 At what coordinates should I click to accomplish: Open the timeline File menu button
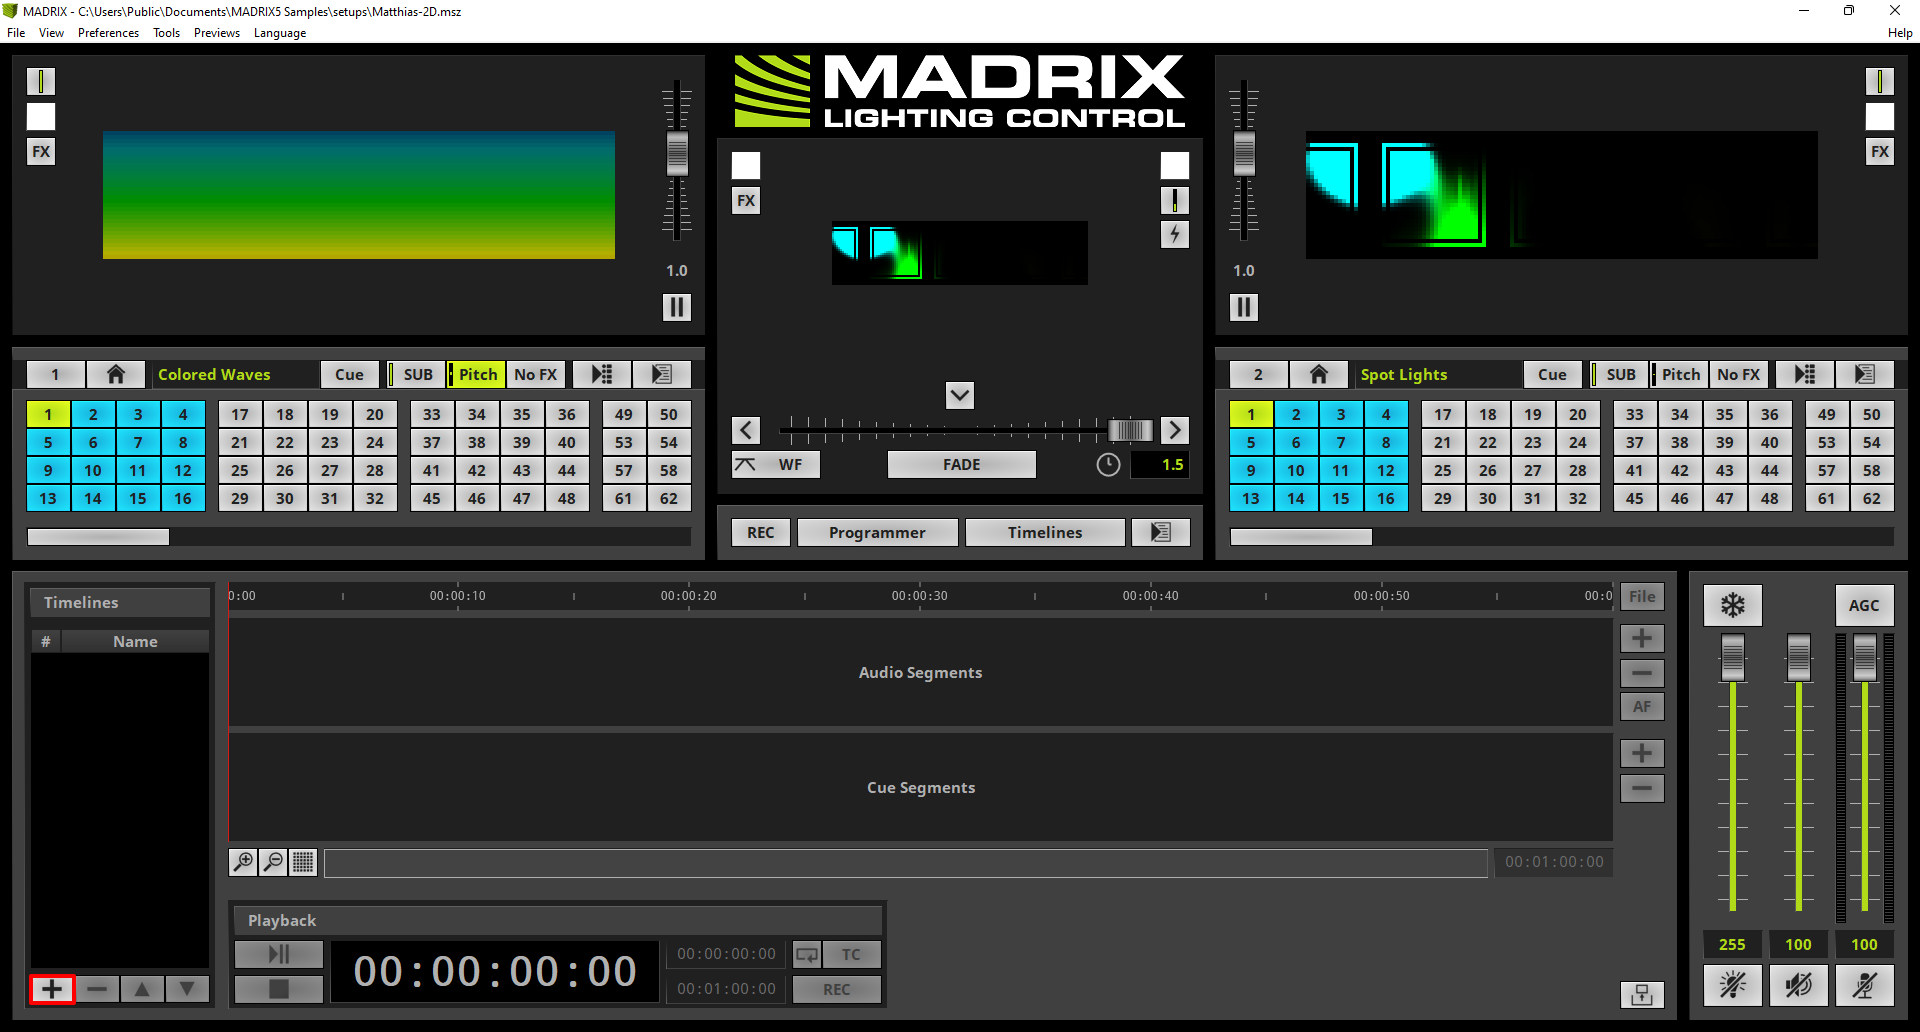[x=1642, y=596]
